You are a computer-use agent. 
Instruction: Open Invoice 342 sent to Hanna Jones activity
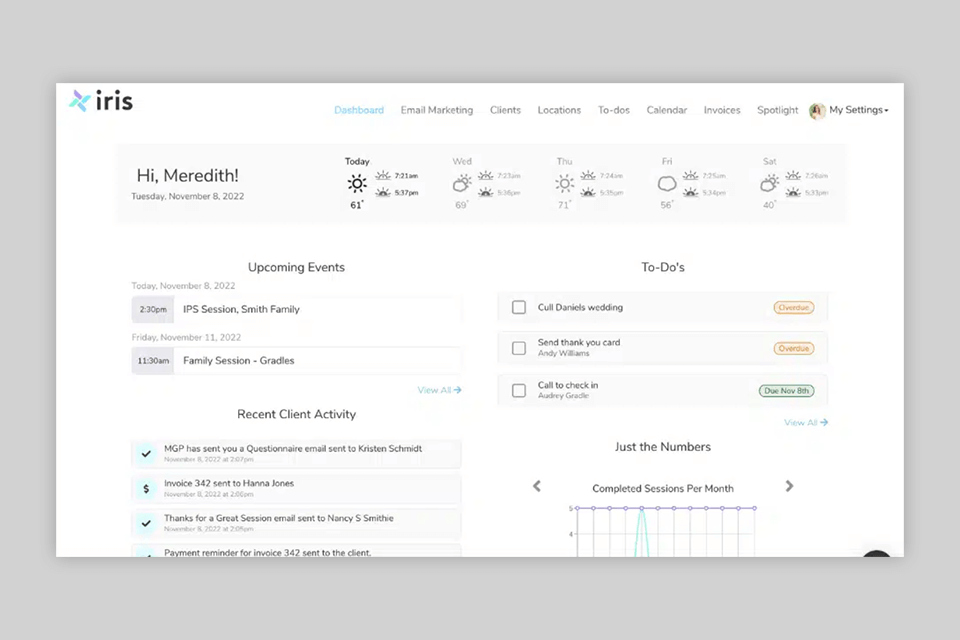[x=296, y=489]
